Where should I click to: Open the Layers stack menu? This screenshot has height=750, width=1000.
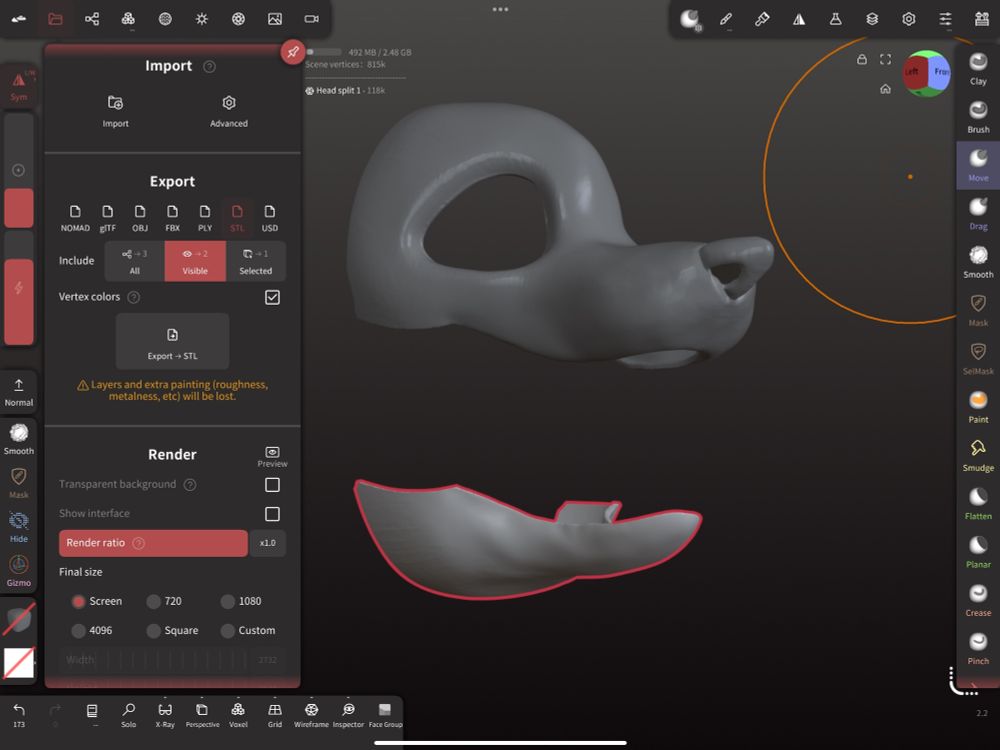point(872,19)
